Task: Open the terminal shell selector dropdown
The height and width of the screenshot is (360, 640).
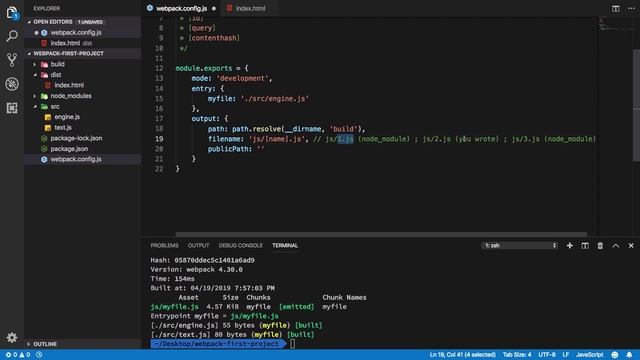Action: coord(520,245)
